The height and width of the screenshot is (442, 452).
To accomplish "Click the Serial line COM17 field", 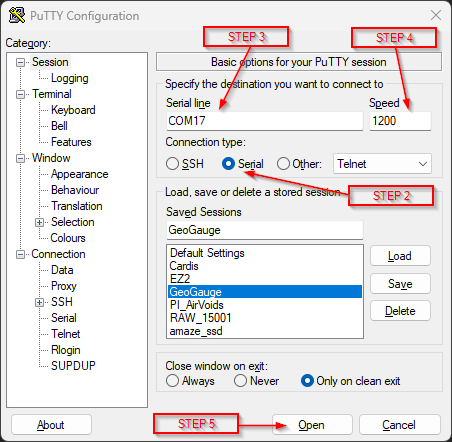I will point(265,121).
